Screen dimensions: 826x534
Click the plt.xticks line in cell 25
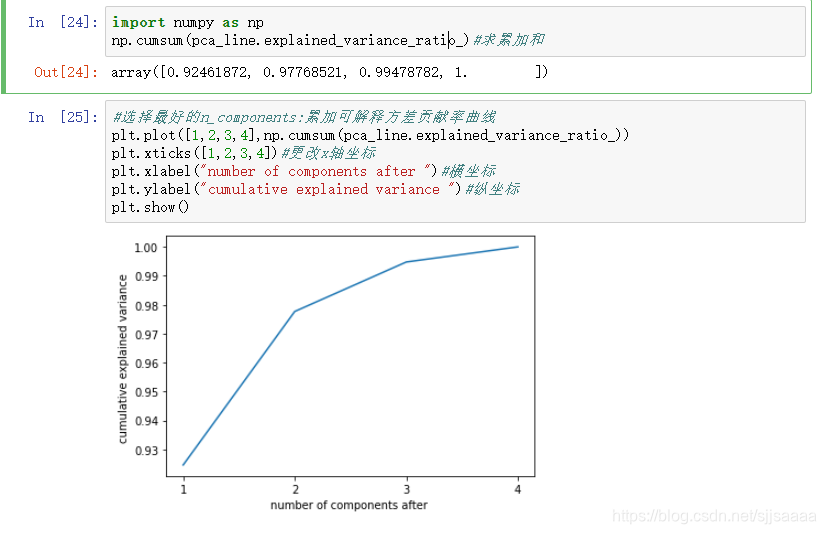coord(243,154)
